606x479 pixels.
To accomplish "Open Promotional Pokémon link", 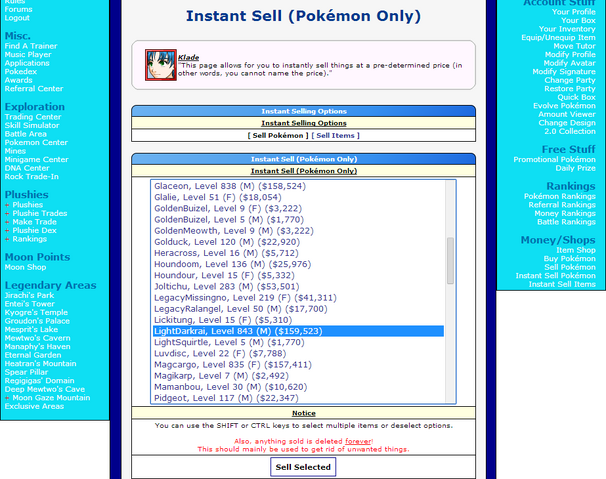I will (x=555, y=159).
